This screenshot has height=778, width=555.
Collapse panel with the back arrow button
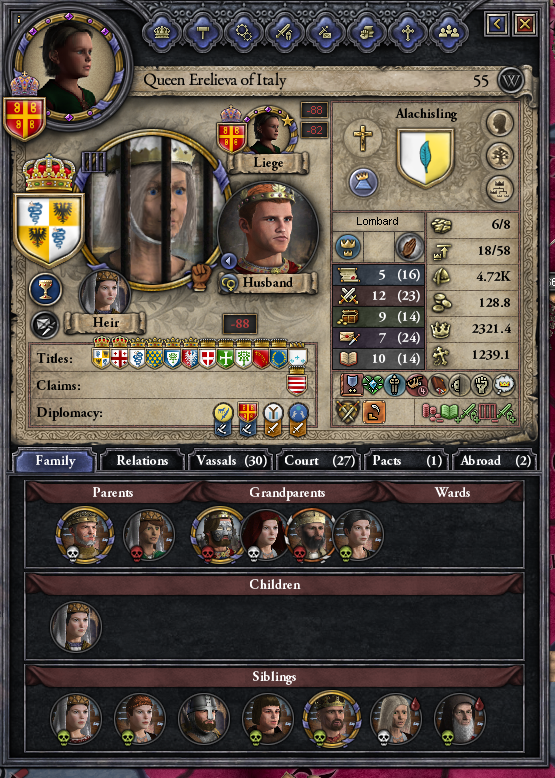(x=497, y=23)
